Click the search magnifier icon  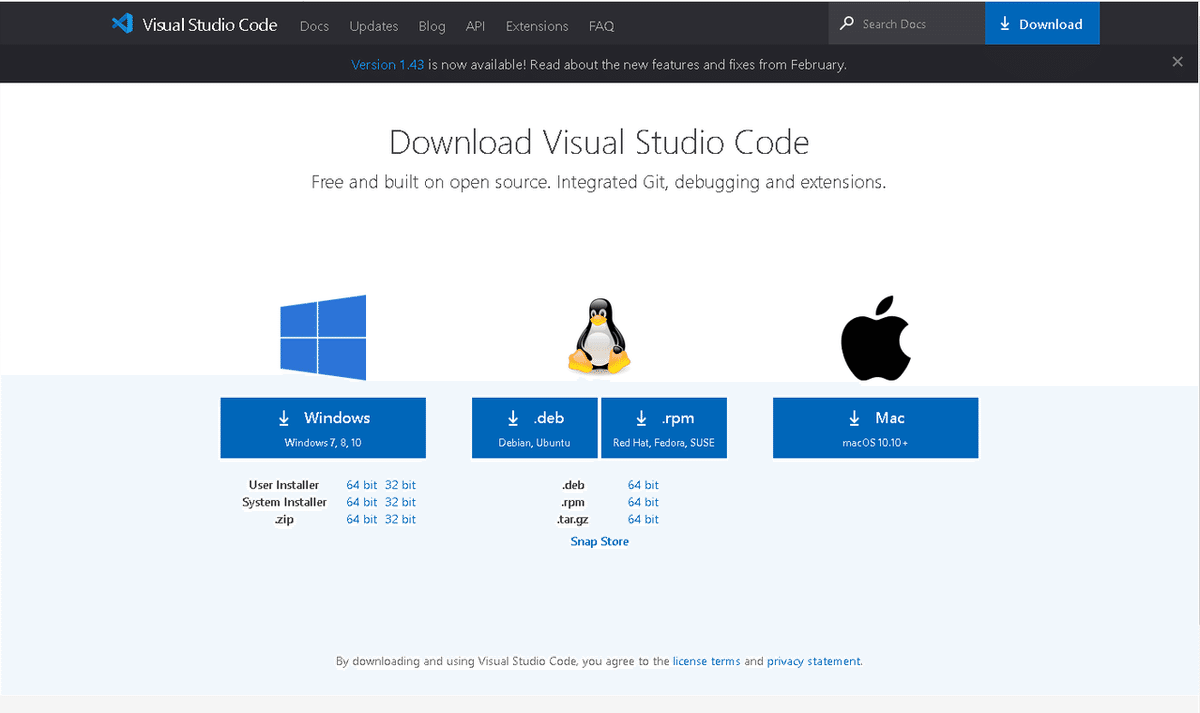pos(847,24)
